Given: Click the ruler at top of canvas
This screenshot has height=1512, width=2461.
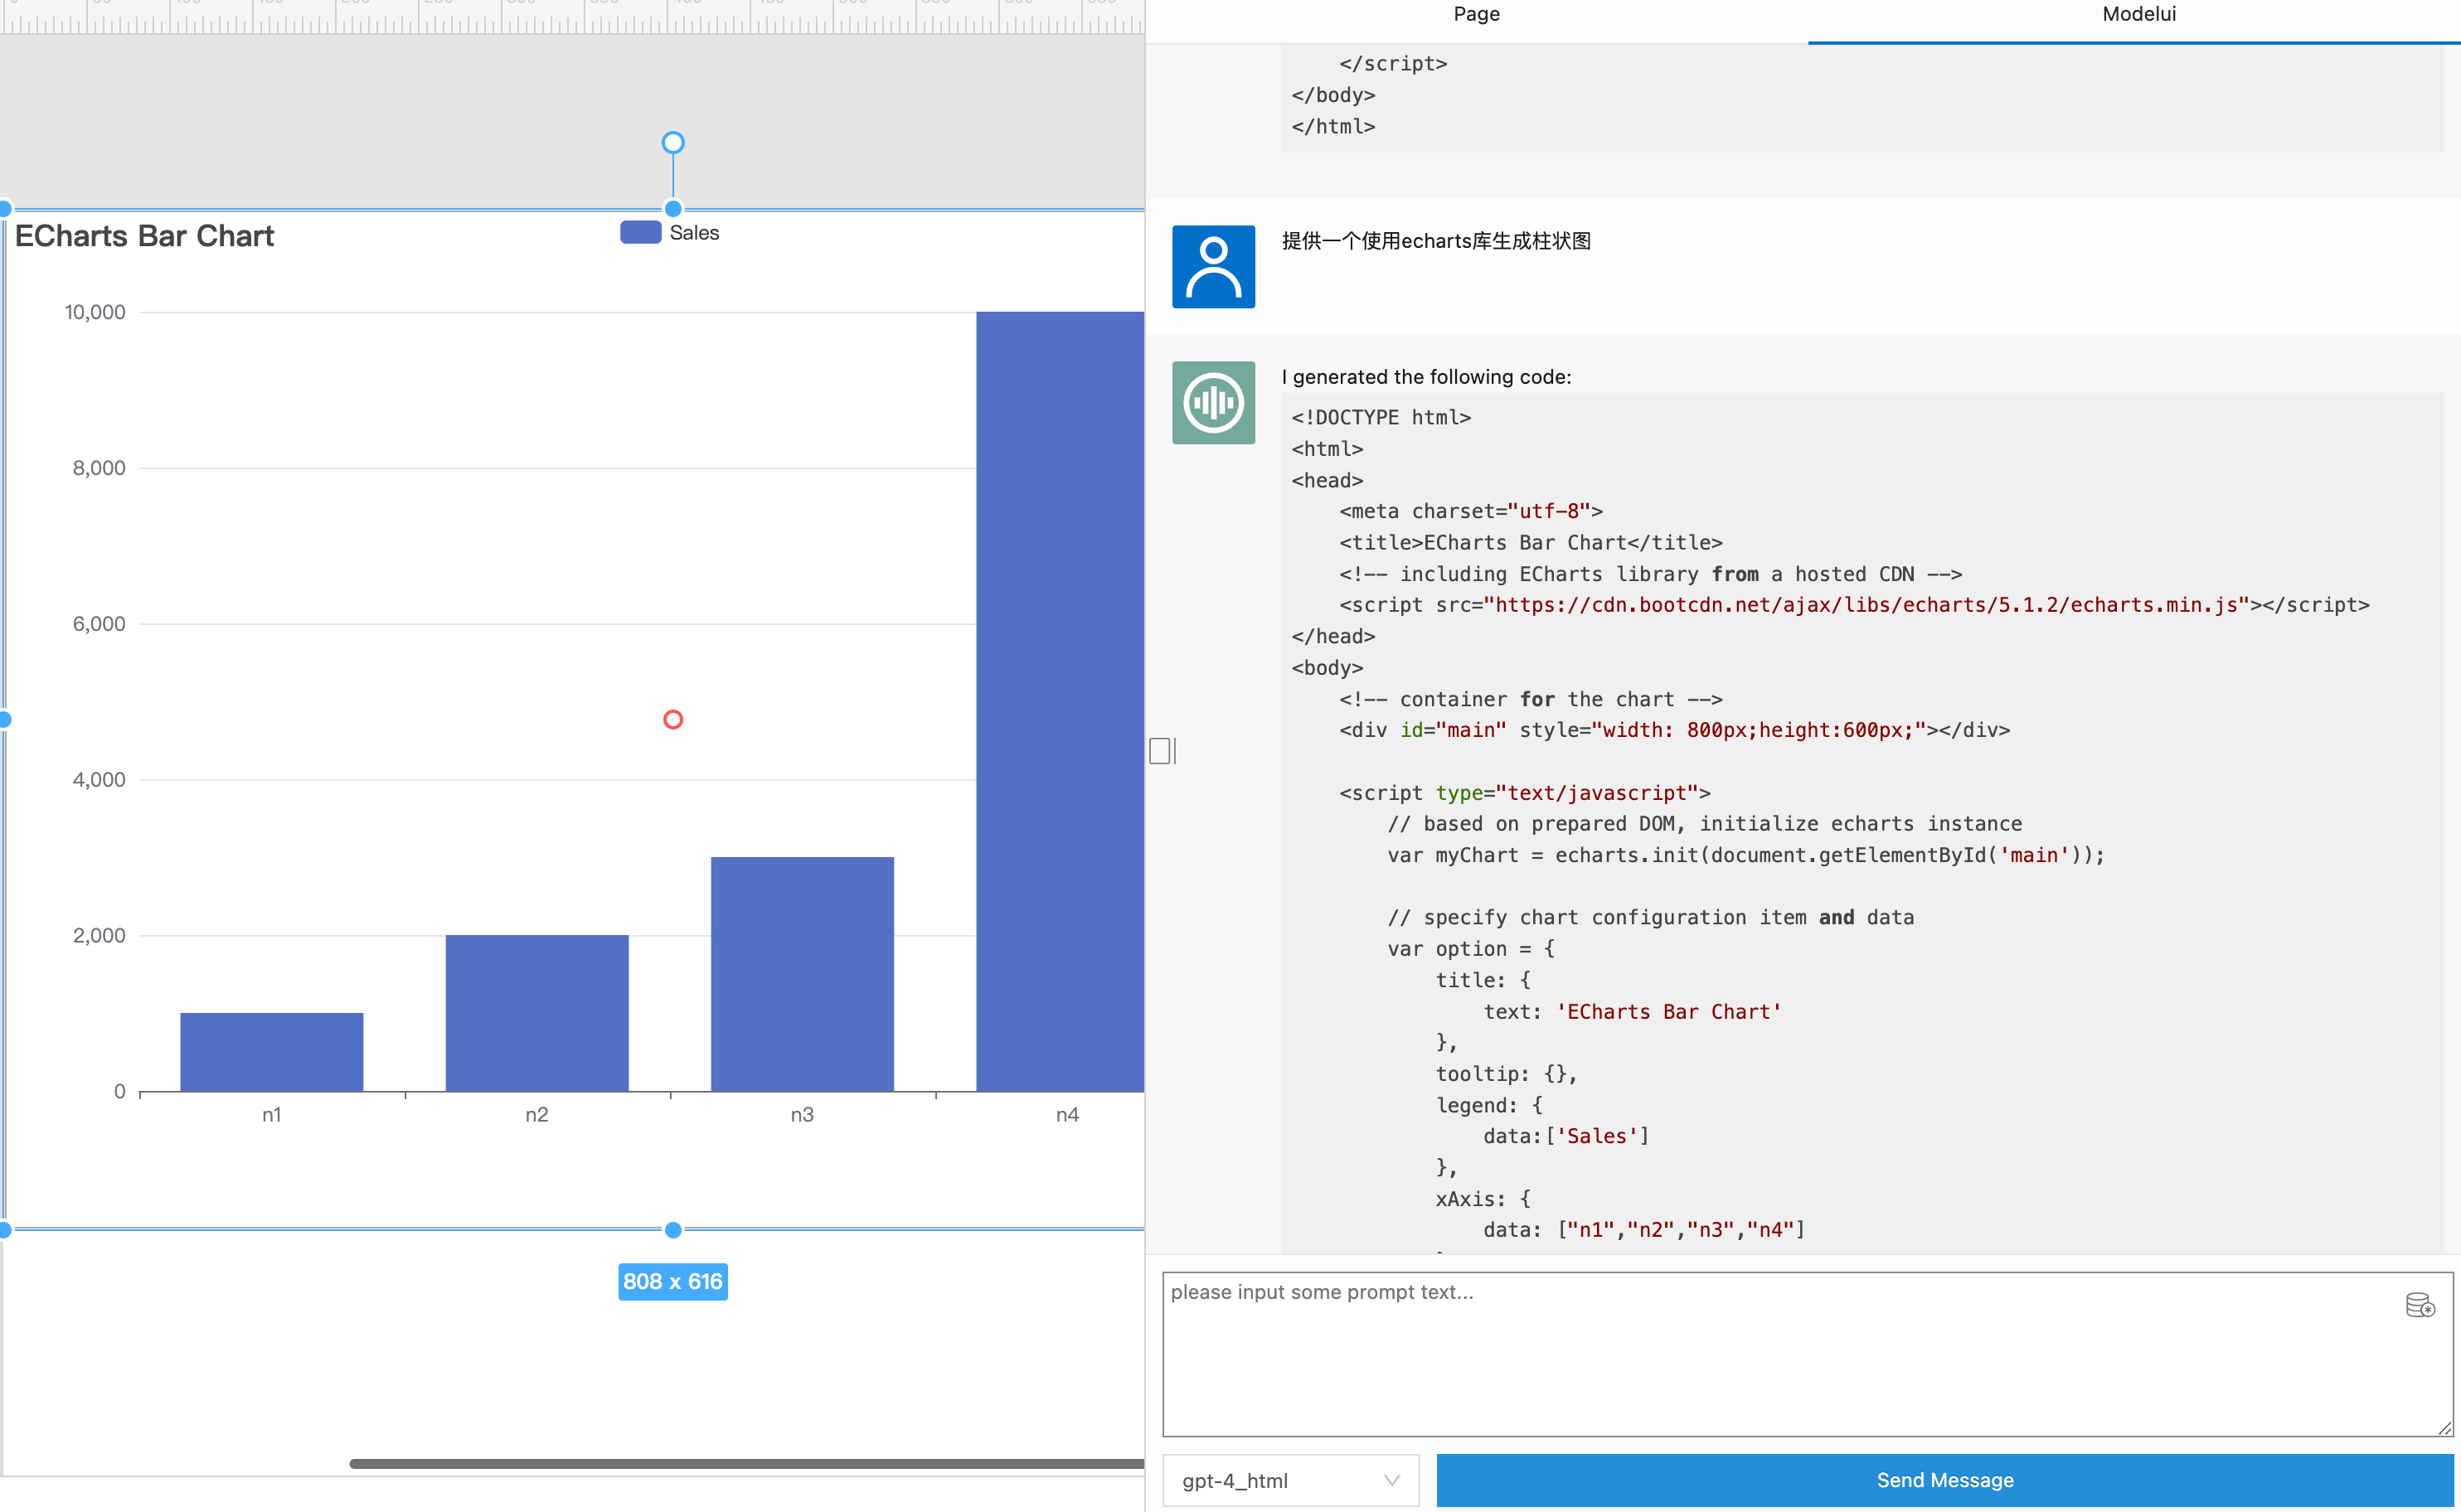Looking at the screenshot, I should pyautogui.click(x=572, y=17).
